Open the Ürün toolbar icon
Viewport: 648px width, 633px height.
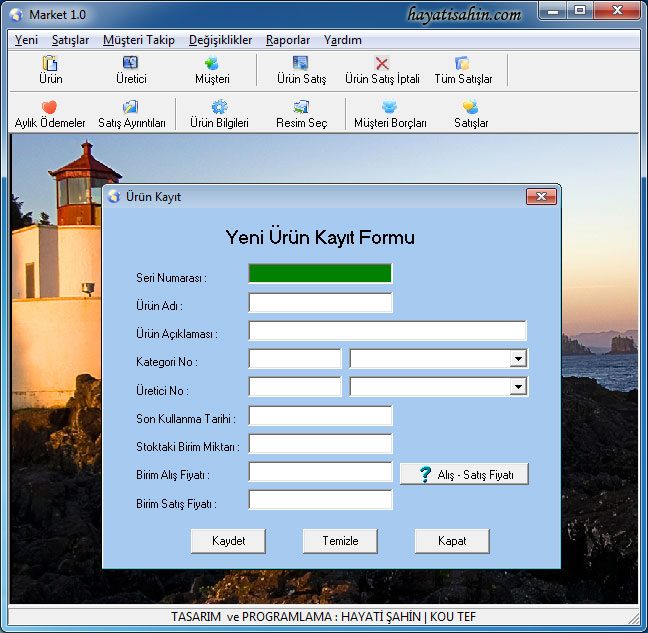click(x=50, y=63)
